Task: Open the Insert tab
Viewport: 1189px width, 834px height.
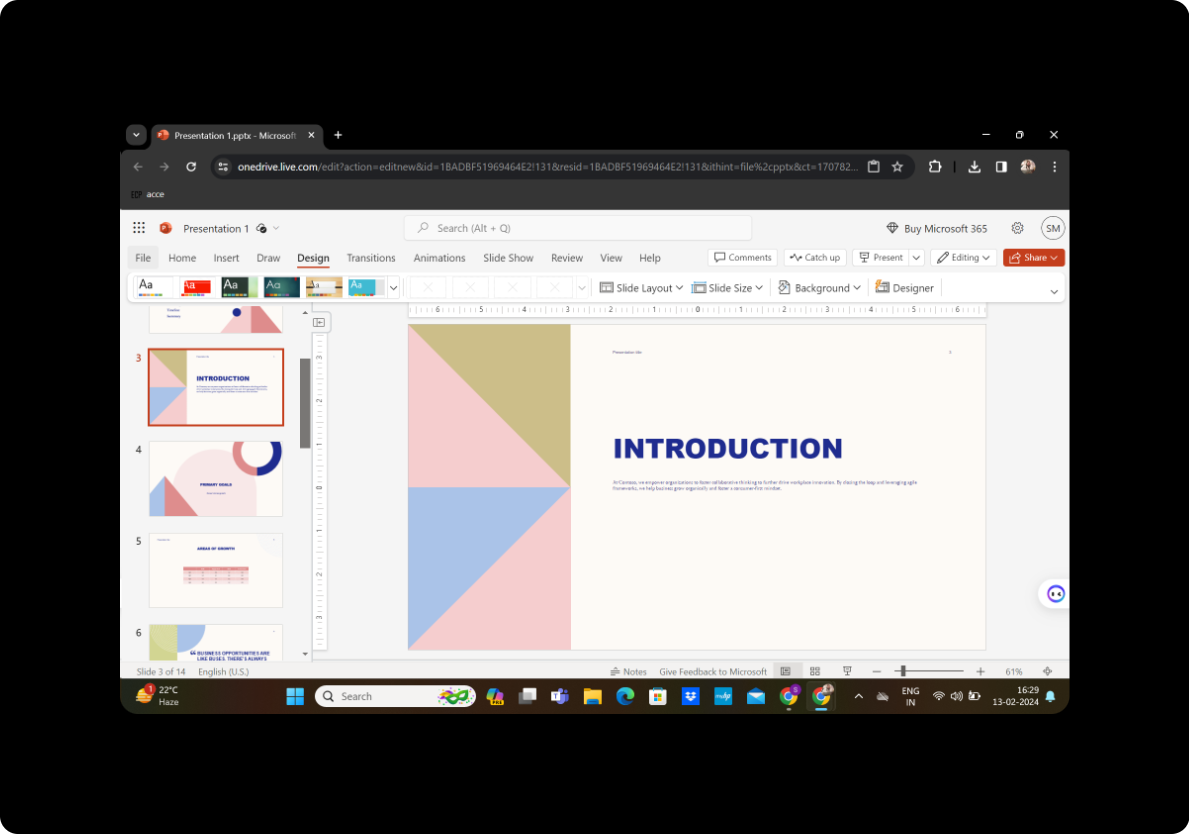Action: click(226, 258)
